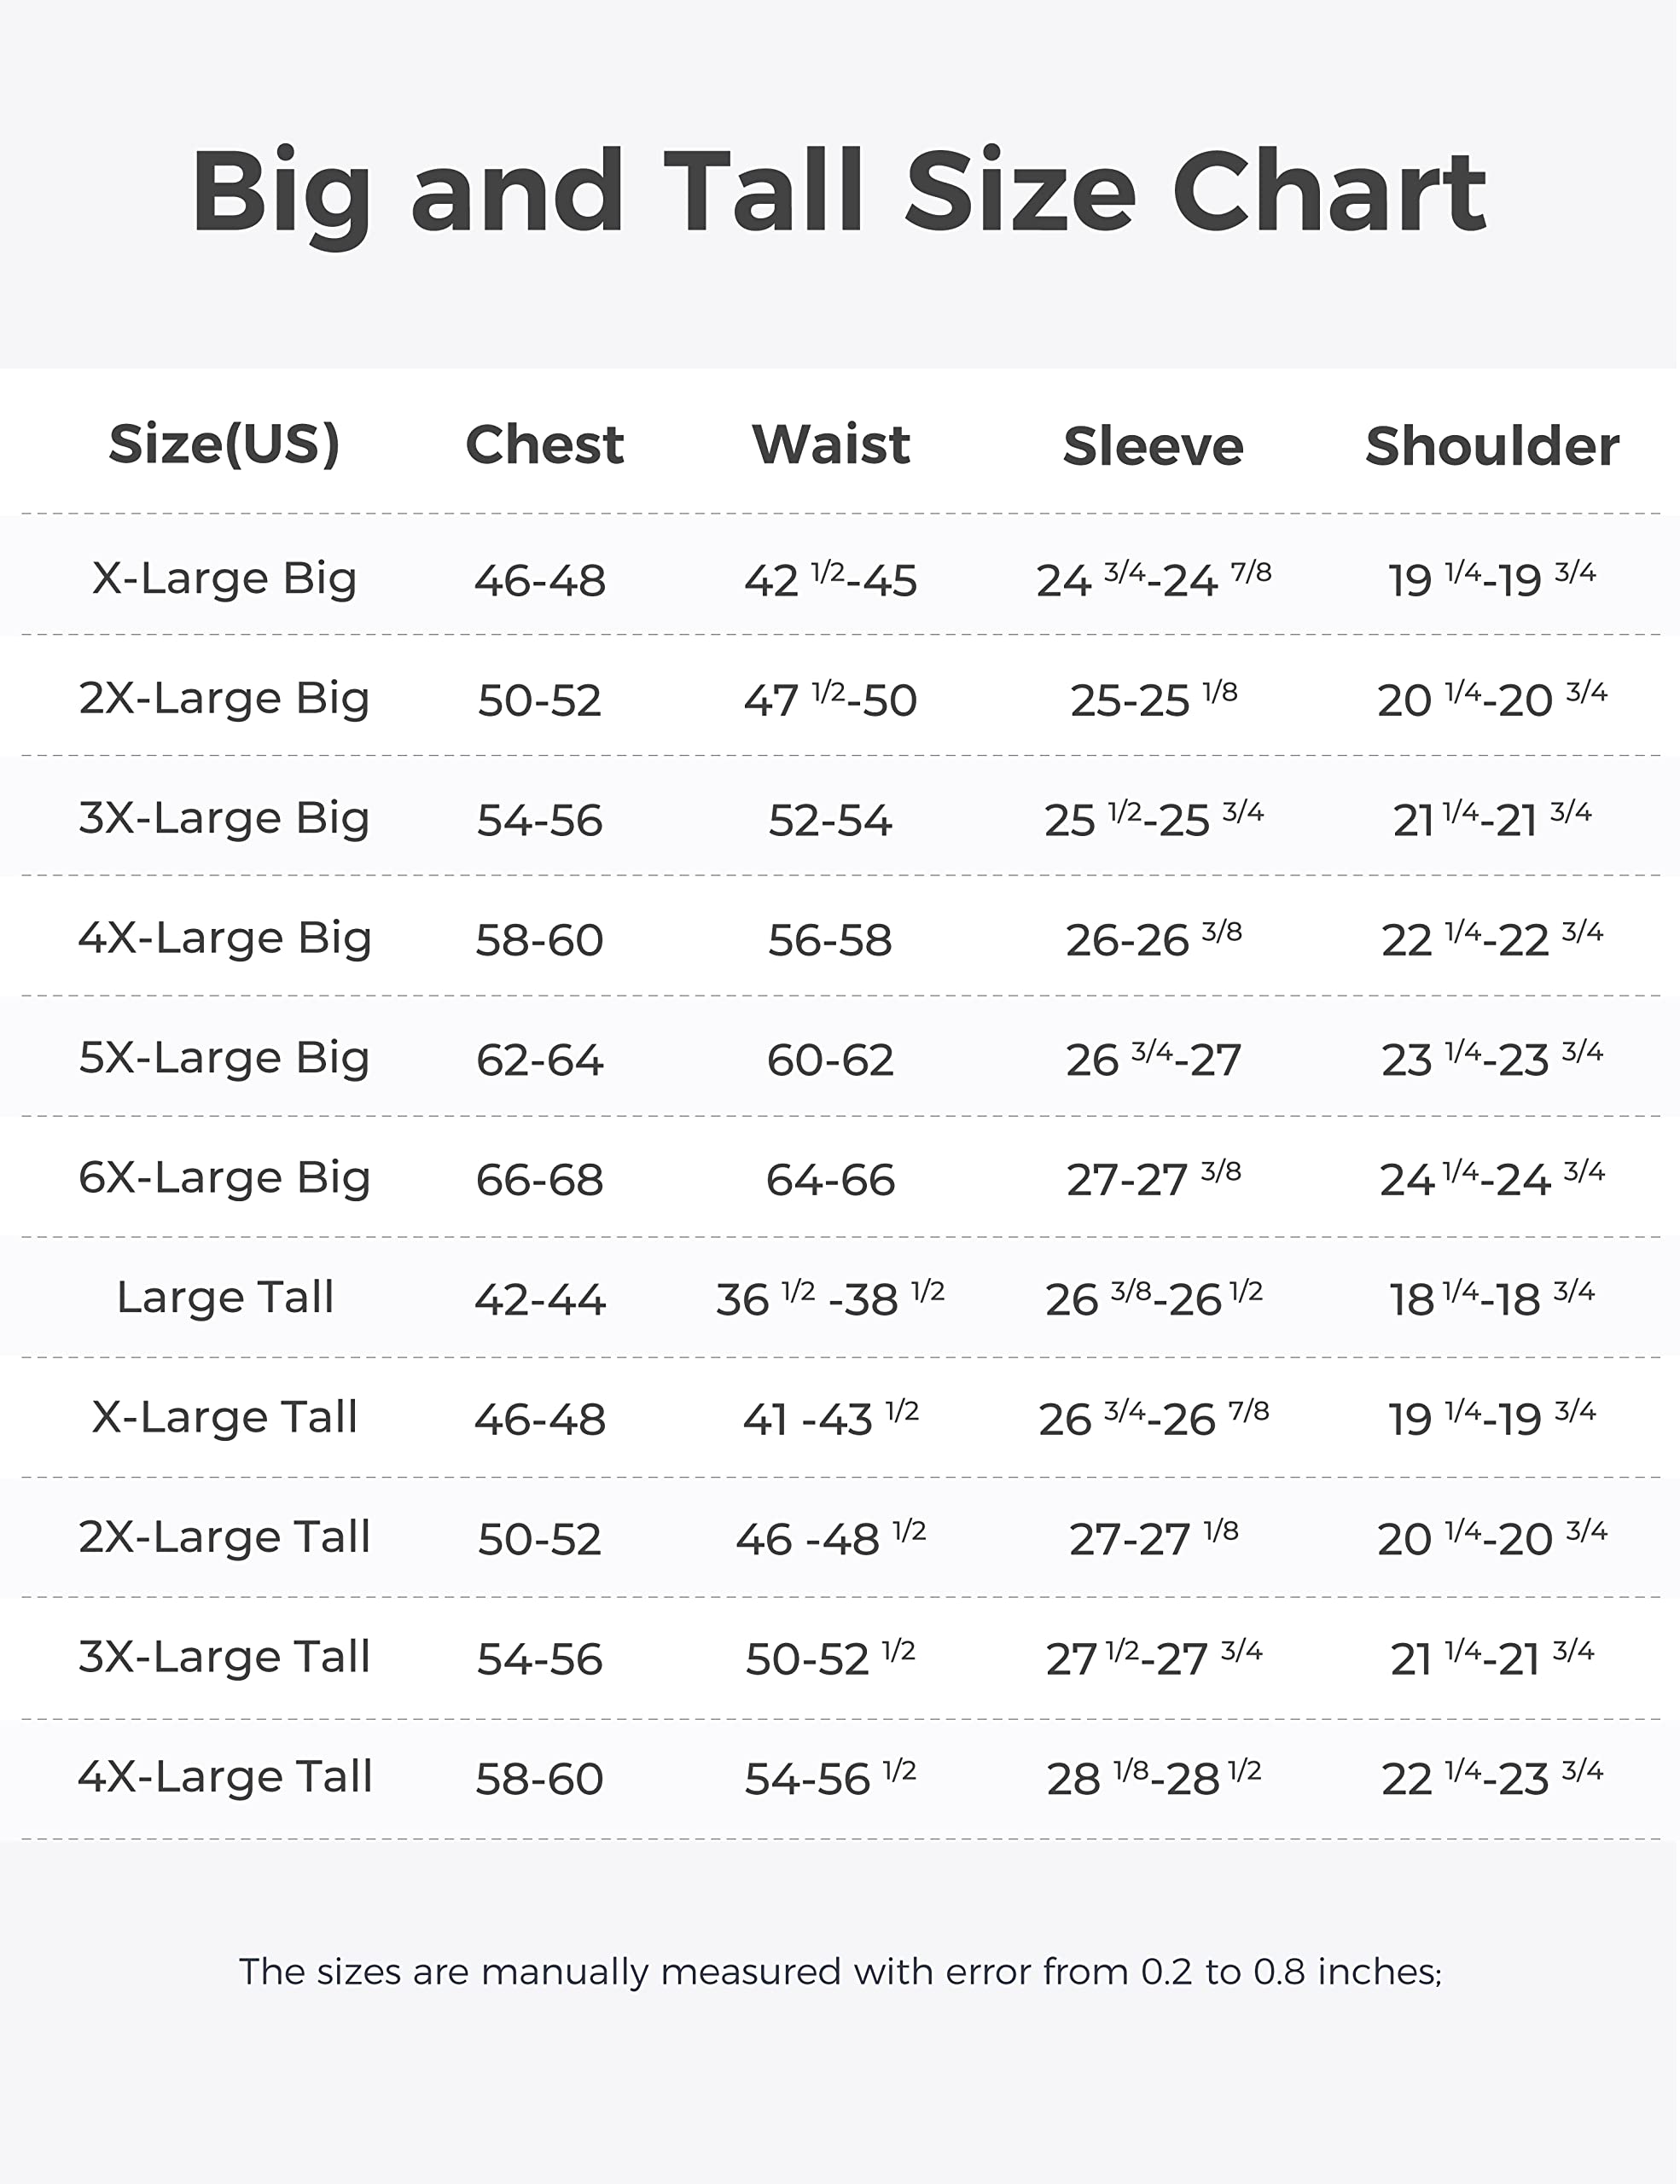Select the 4X-Large Tall size label
This screenshot has height=2184, width=1680.
pos(224,1777)
